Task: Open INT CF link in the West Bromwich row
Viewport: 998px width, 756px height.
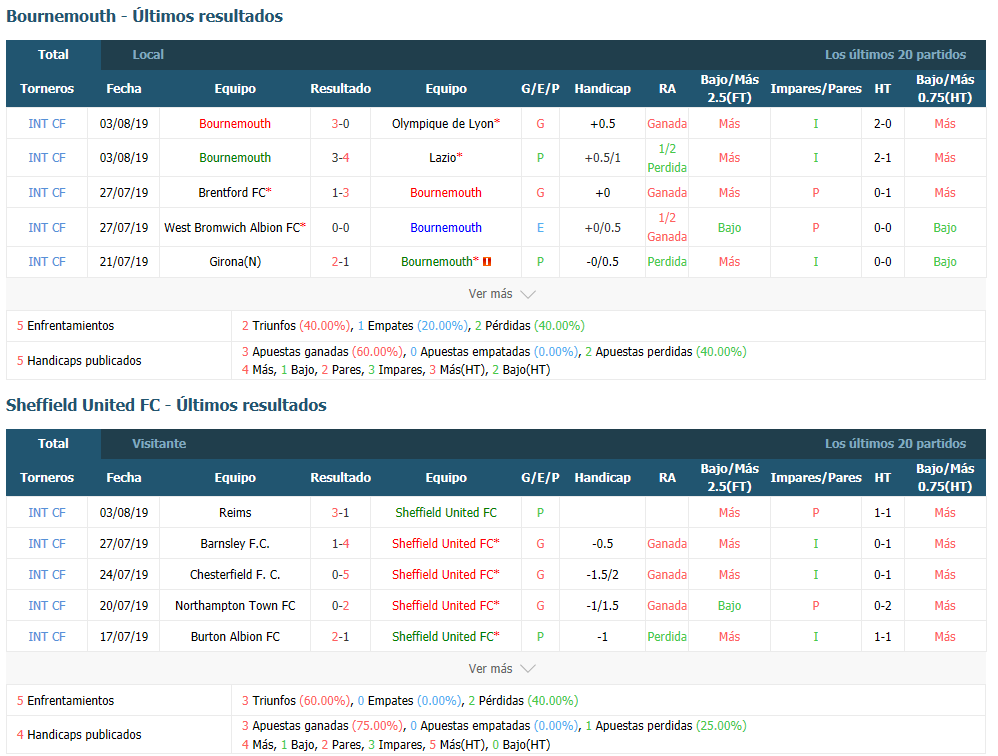Action: (46, 227)
